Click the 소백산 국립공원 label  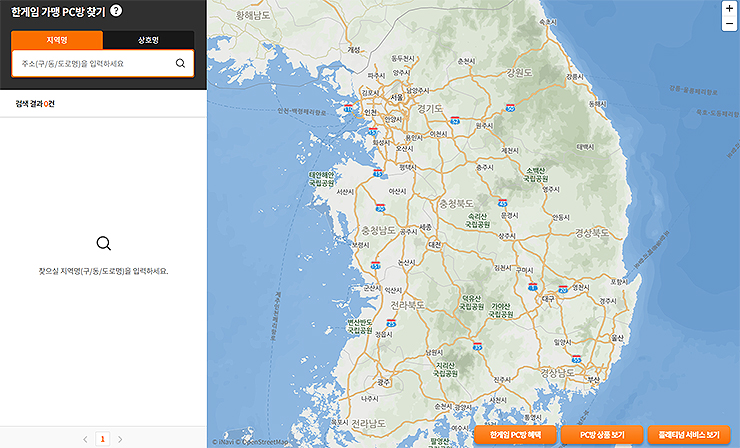coord(536,174)
